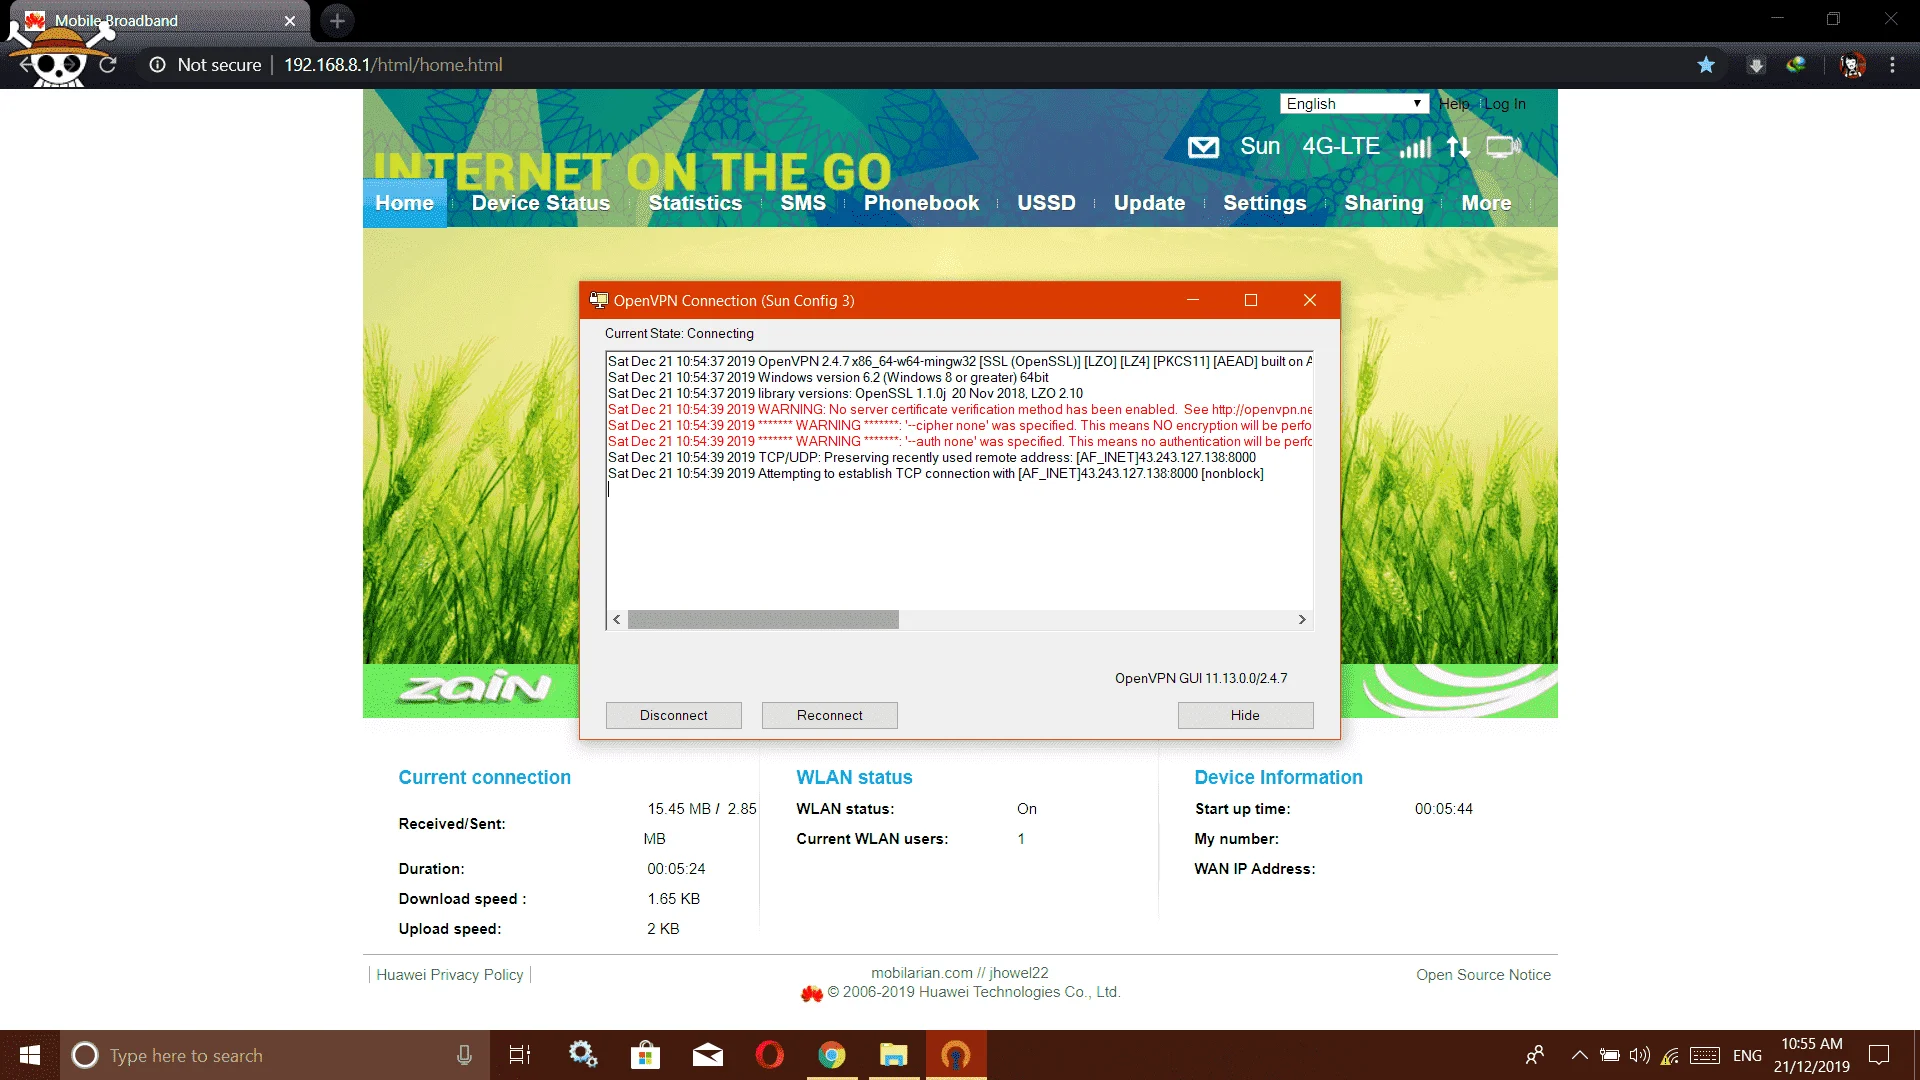This screenshot has height=1080, width=1920.
Task: Open the Open Source Notice link
Action: (1483, 975)
